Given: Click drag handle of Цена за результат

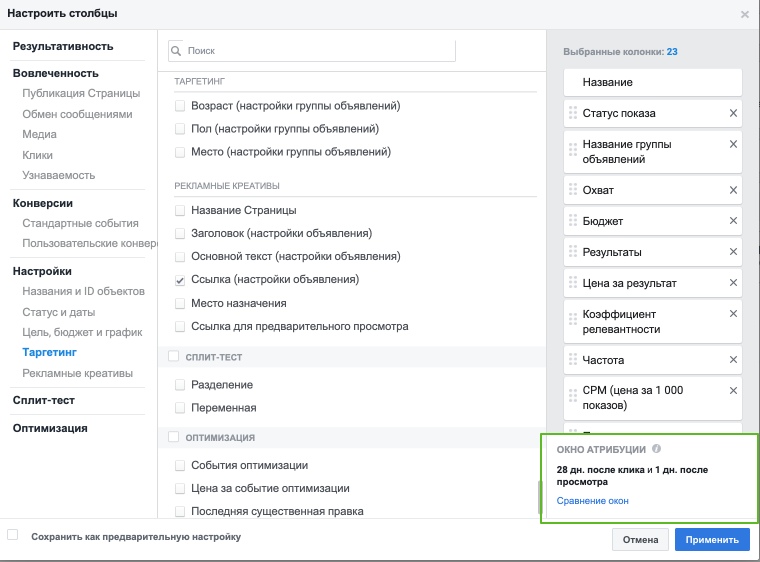Looking at the screenshot, I should 573,283.
